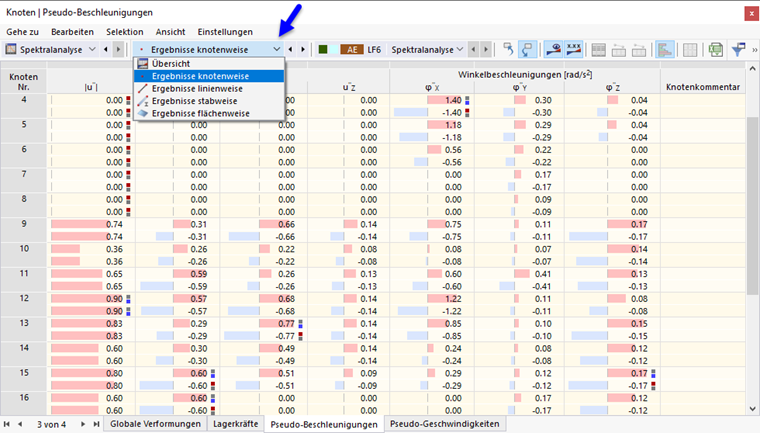Export table to Excel icon

click(715, 49)
